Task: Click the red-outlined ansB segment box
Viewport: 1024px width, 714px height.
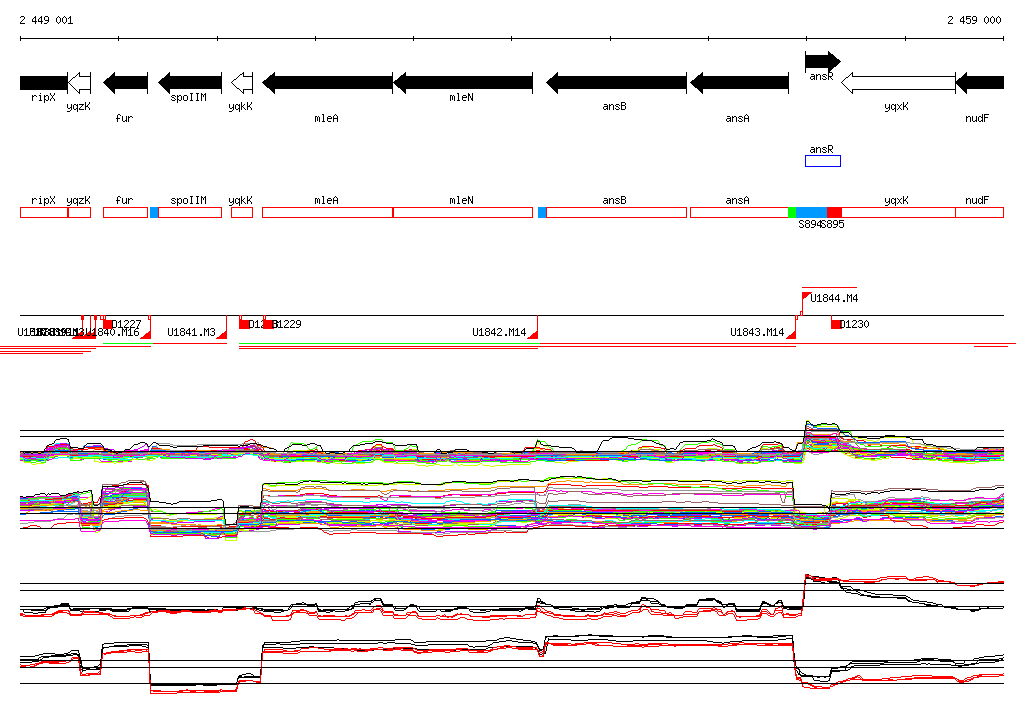Action: [x=616, y=212]
